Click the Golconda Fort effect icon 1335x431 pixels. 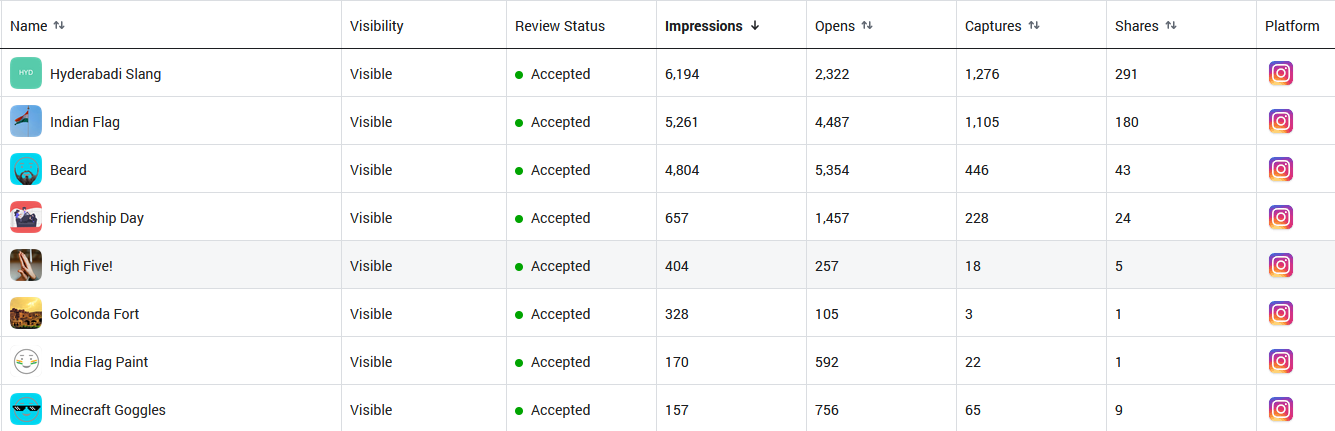(26, 313)
